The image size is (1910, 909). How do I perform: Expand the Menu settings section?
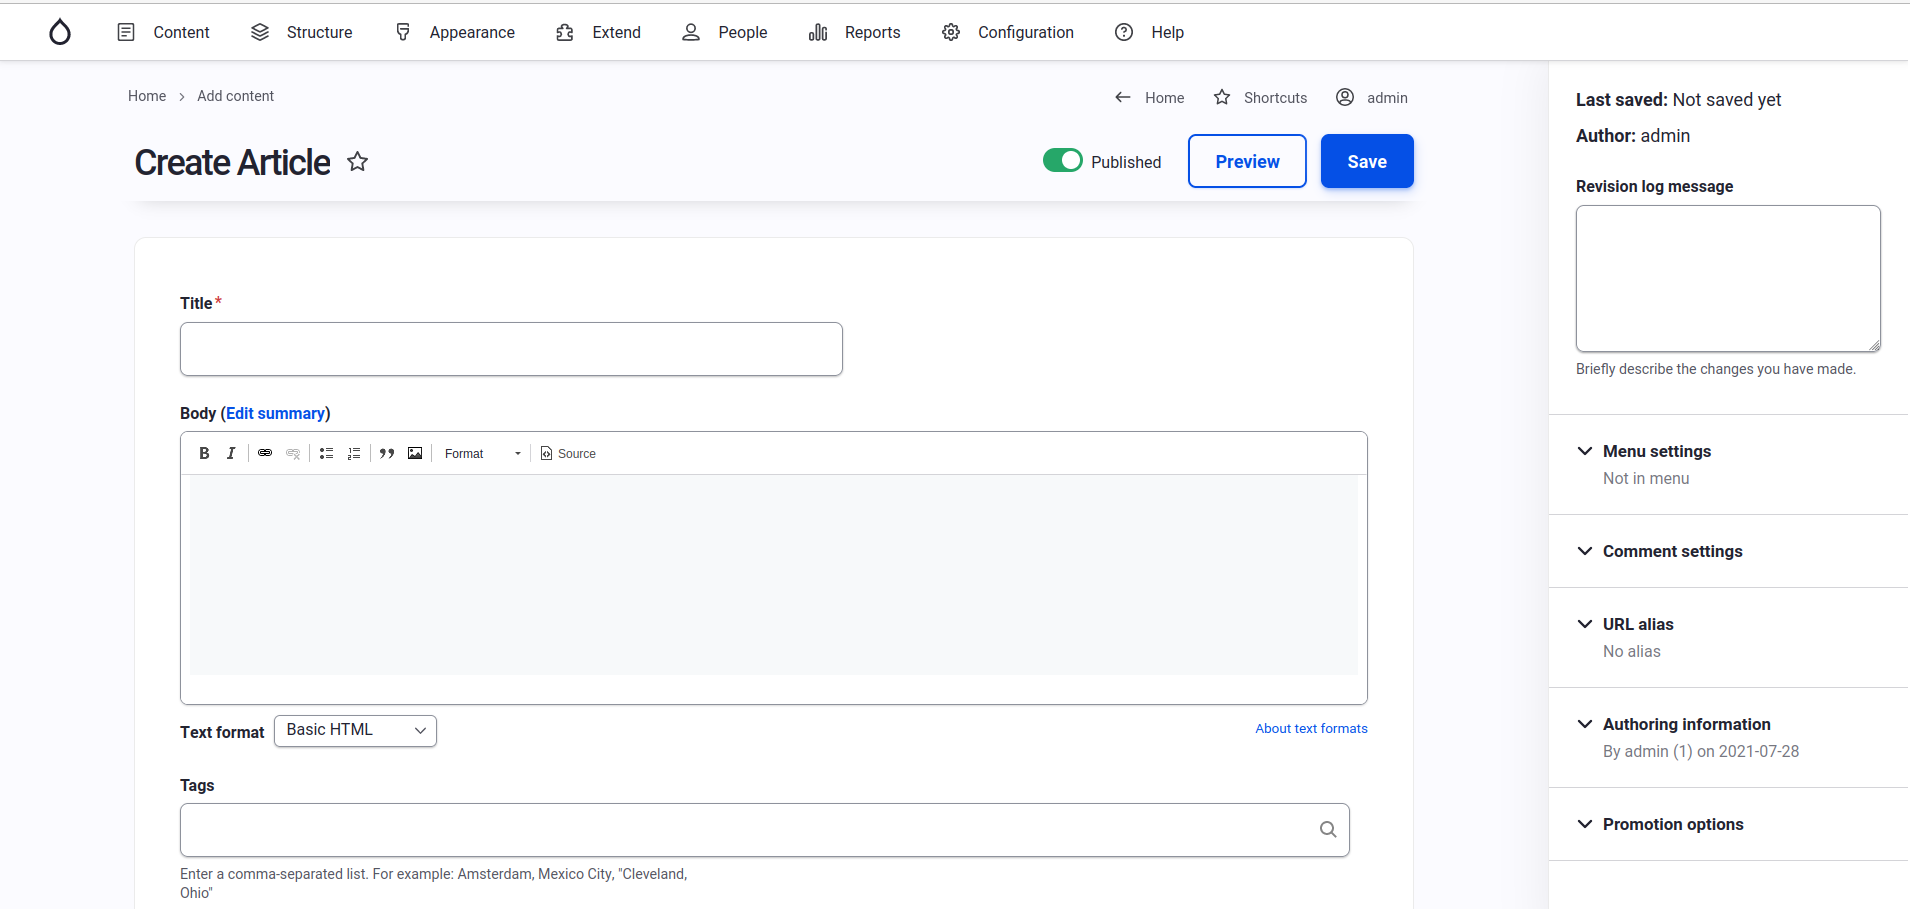1656,451
